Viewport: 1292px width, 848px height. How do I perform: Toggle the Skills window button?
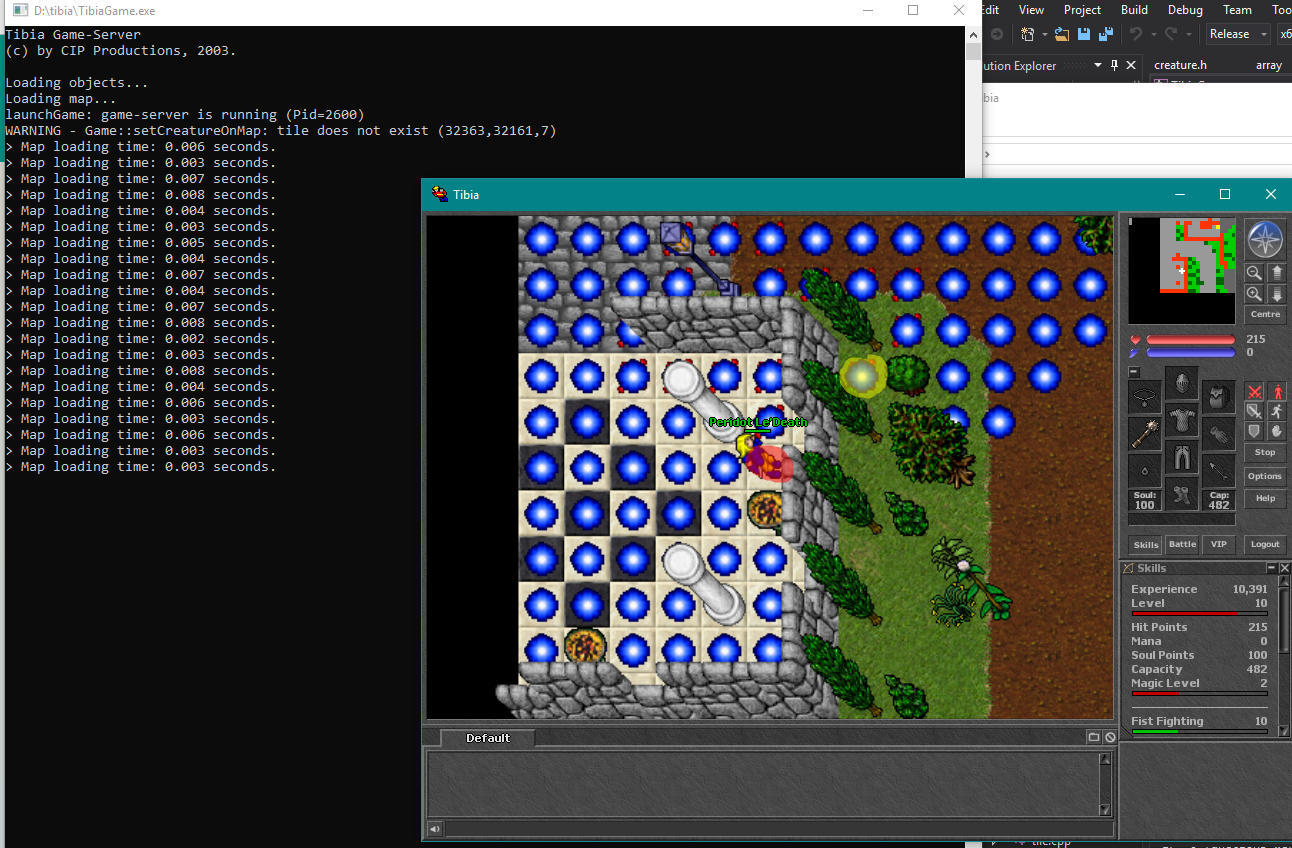[1145, 544]
